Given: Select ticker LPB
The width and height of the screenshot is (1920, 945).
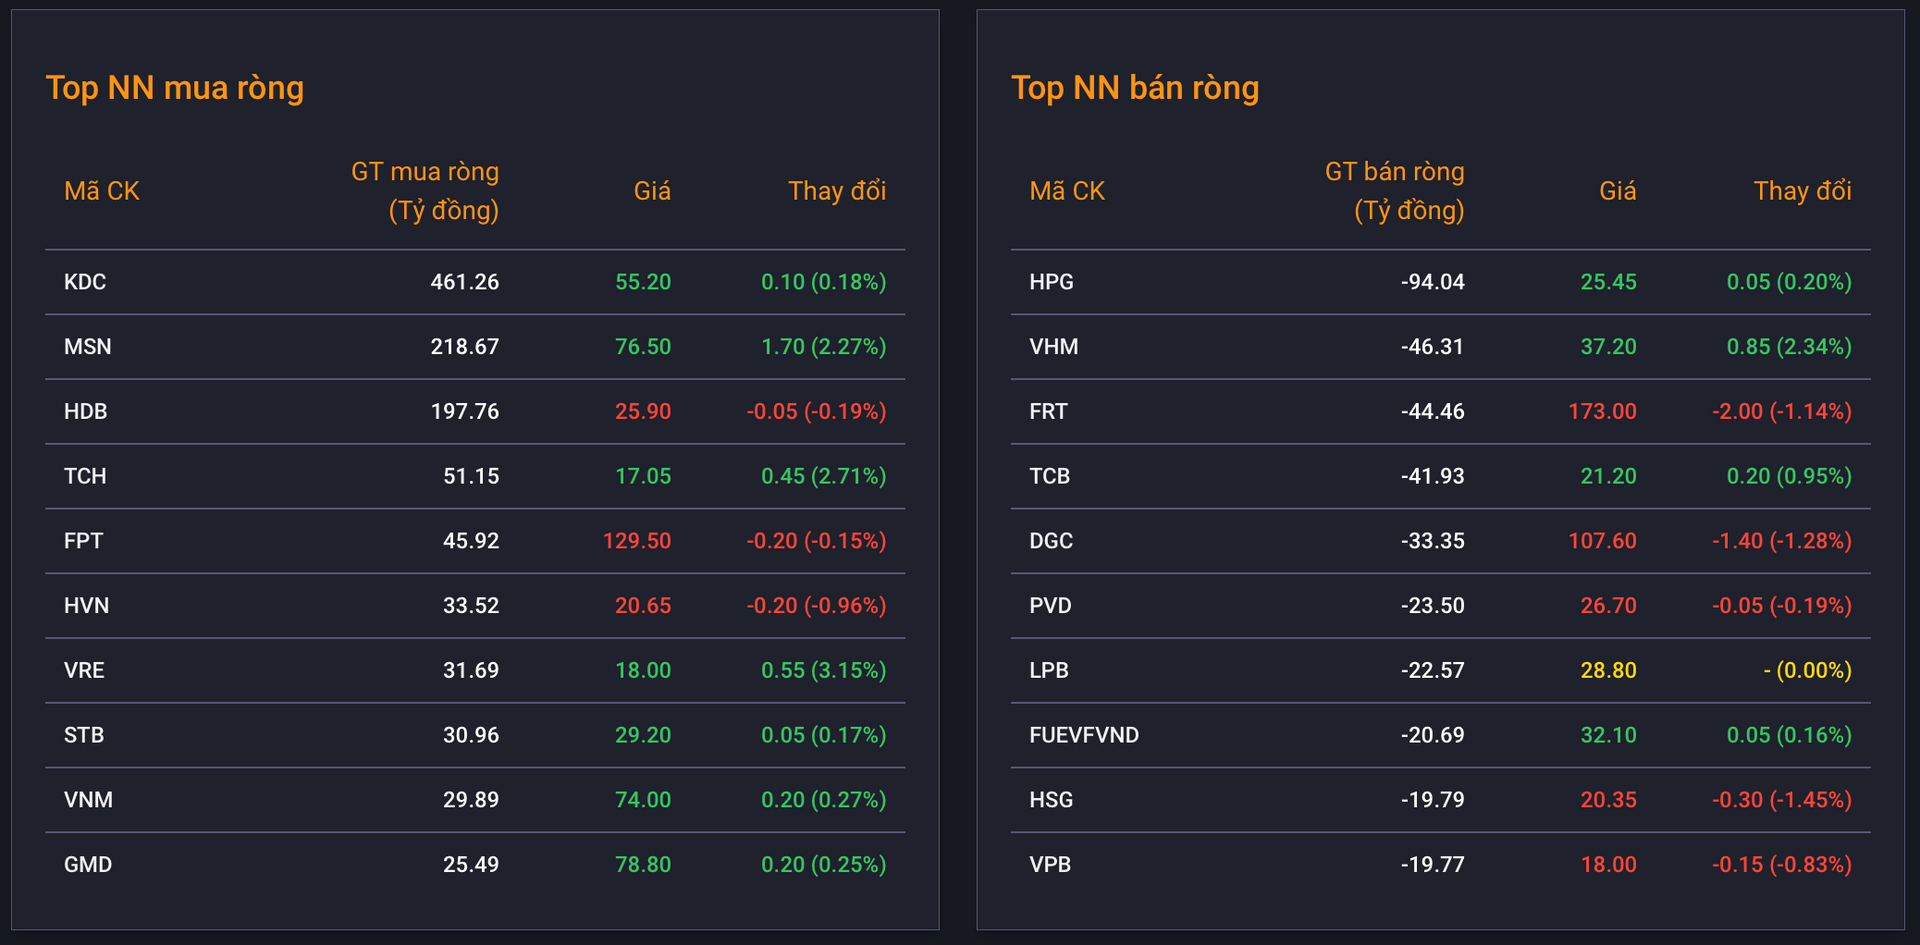Looking at the screenshot, I should [1049, 670].
